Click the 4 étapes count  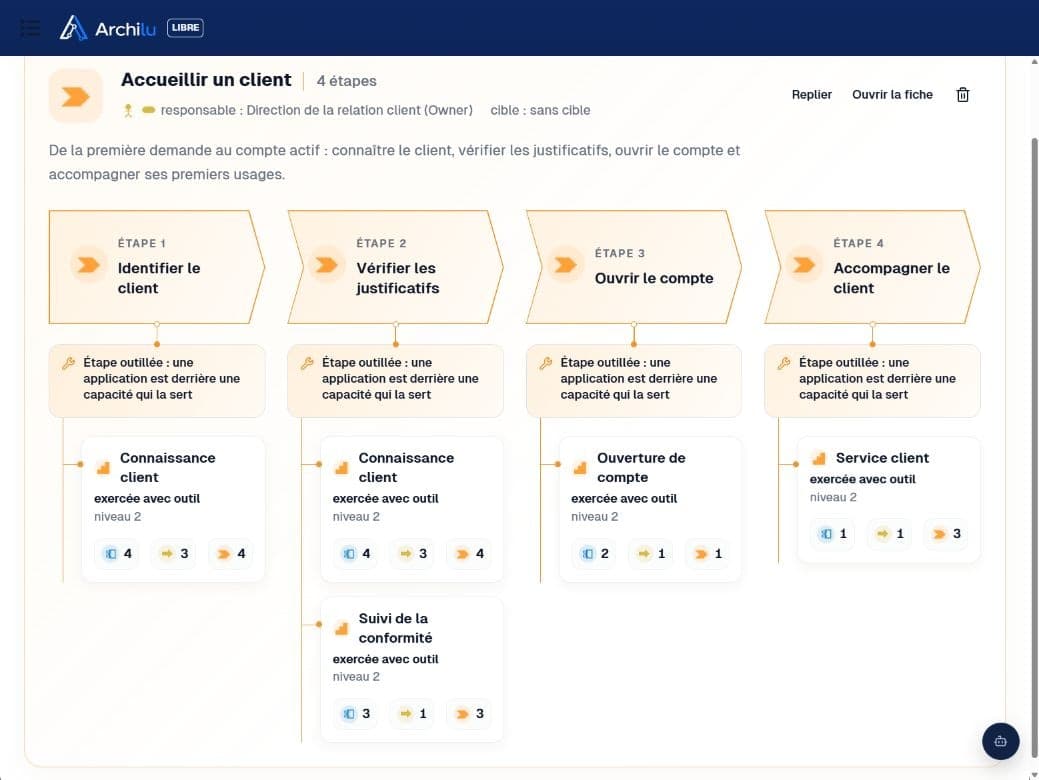[x=347, y=81]
